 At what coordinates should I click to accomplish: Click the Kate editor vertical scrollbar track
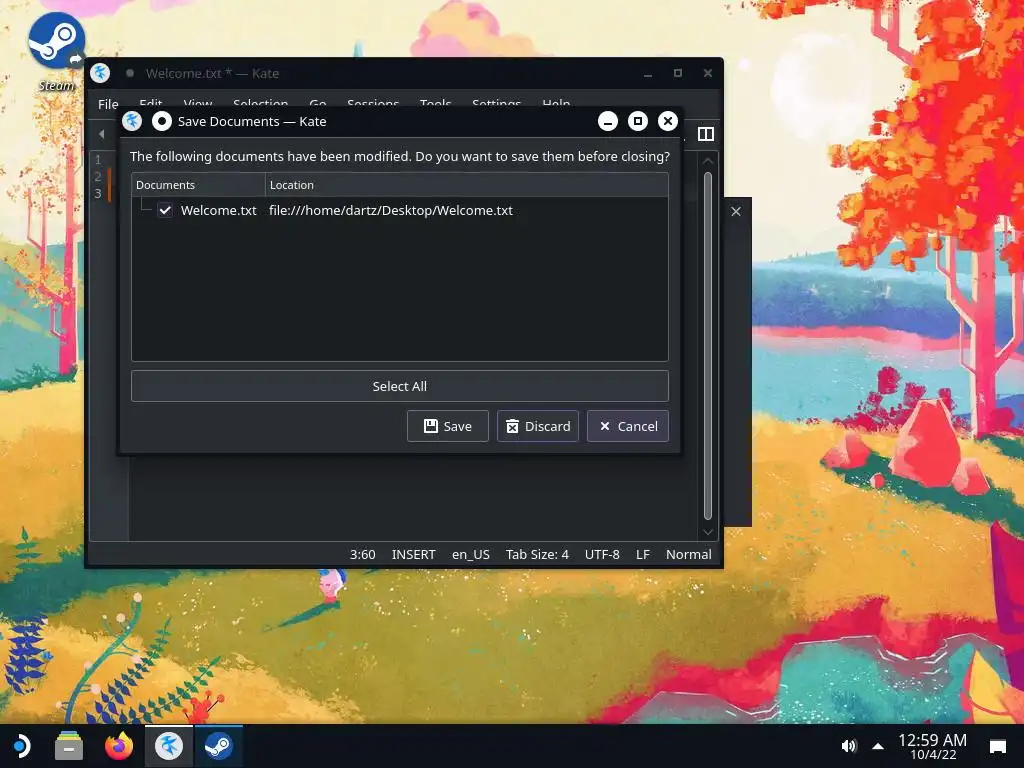tap(708, 346)
